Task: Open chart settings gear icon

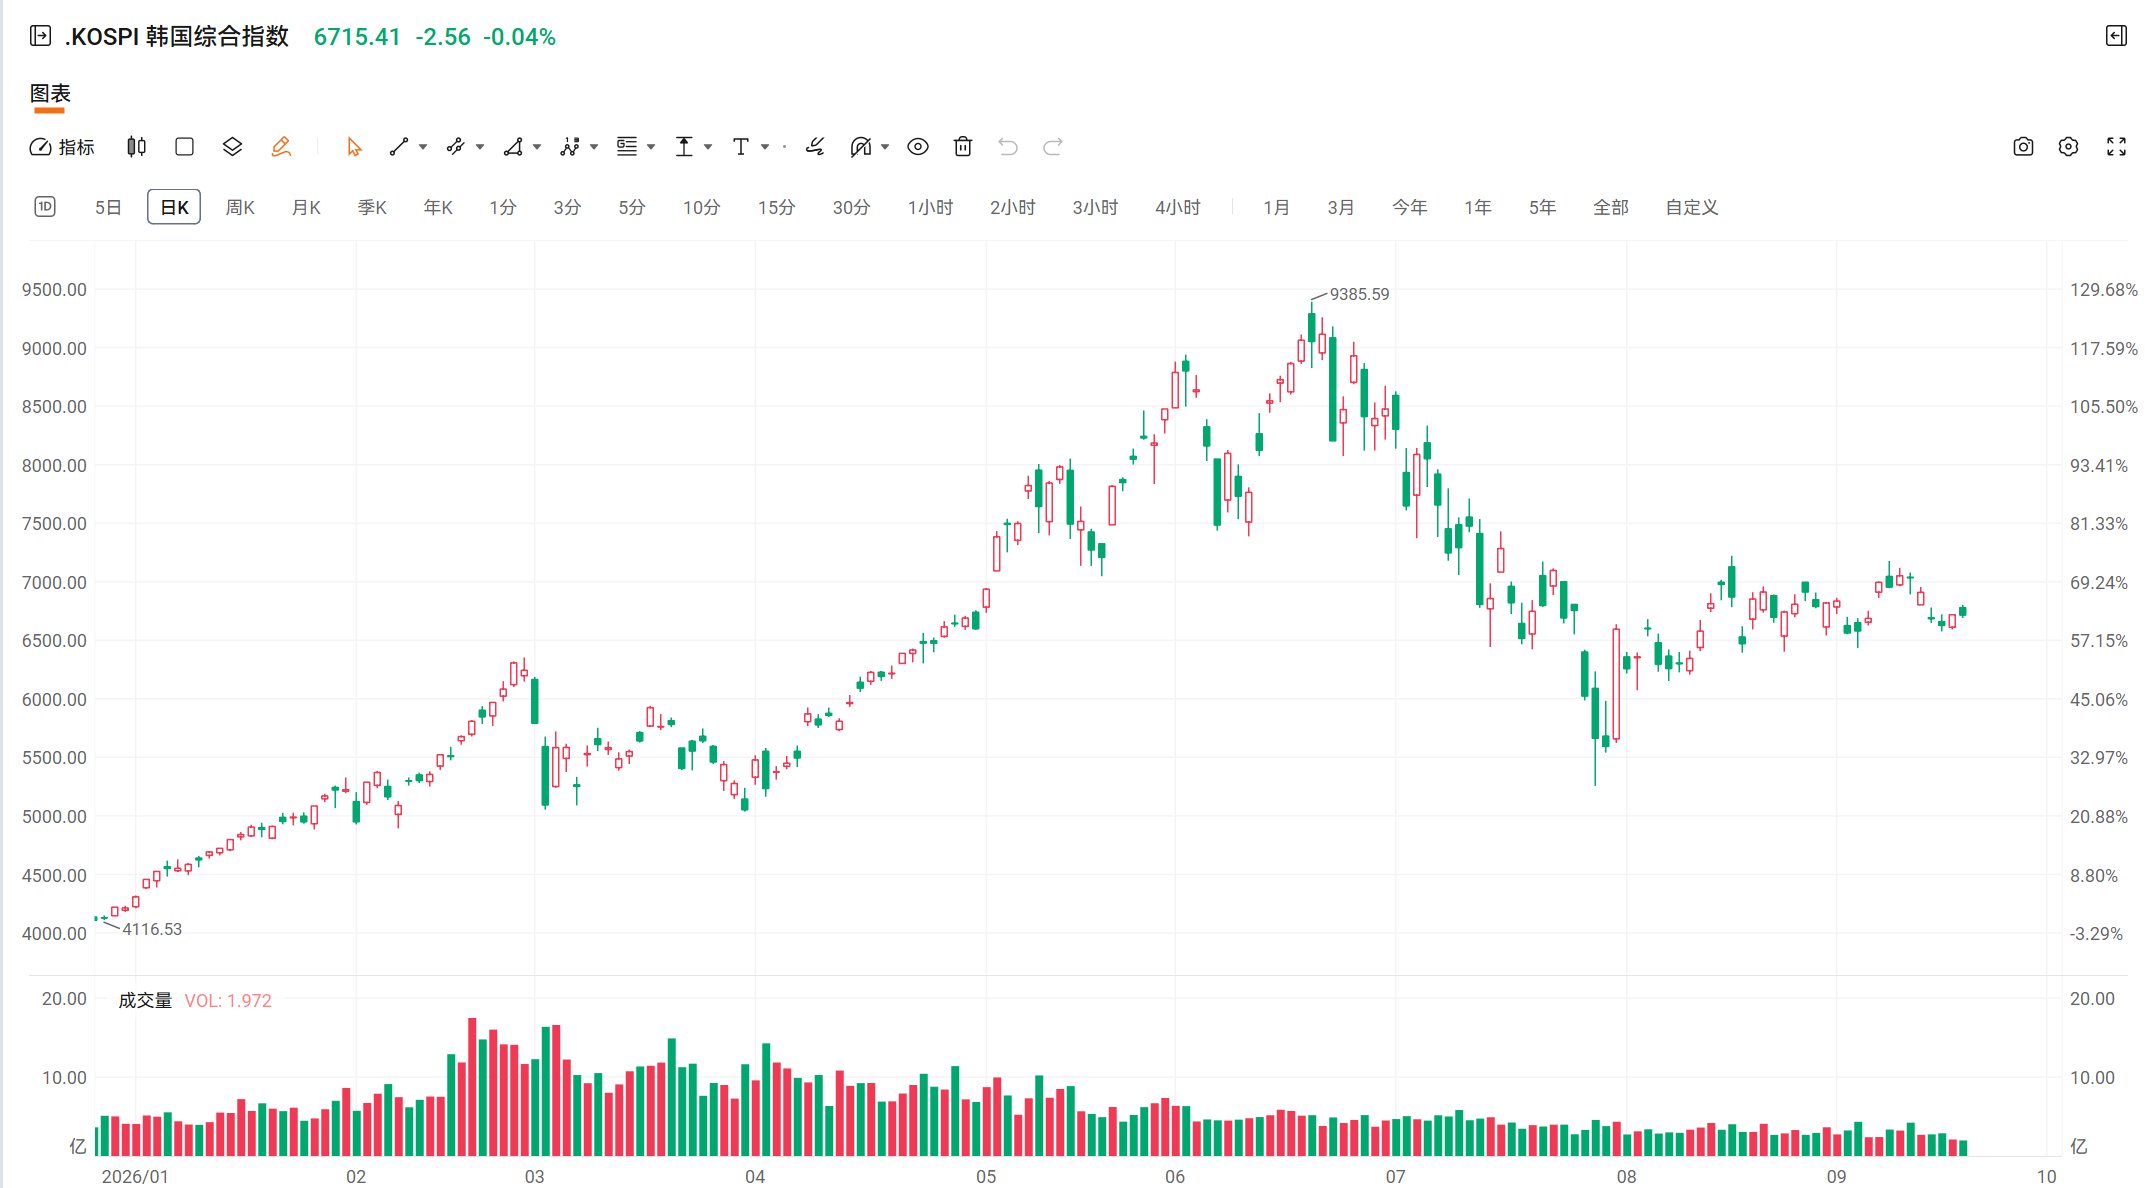Action: click(x=2069, y=147)
